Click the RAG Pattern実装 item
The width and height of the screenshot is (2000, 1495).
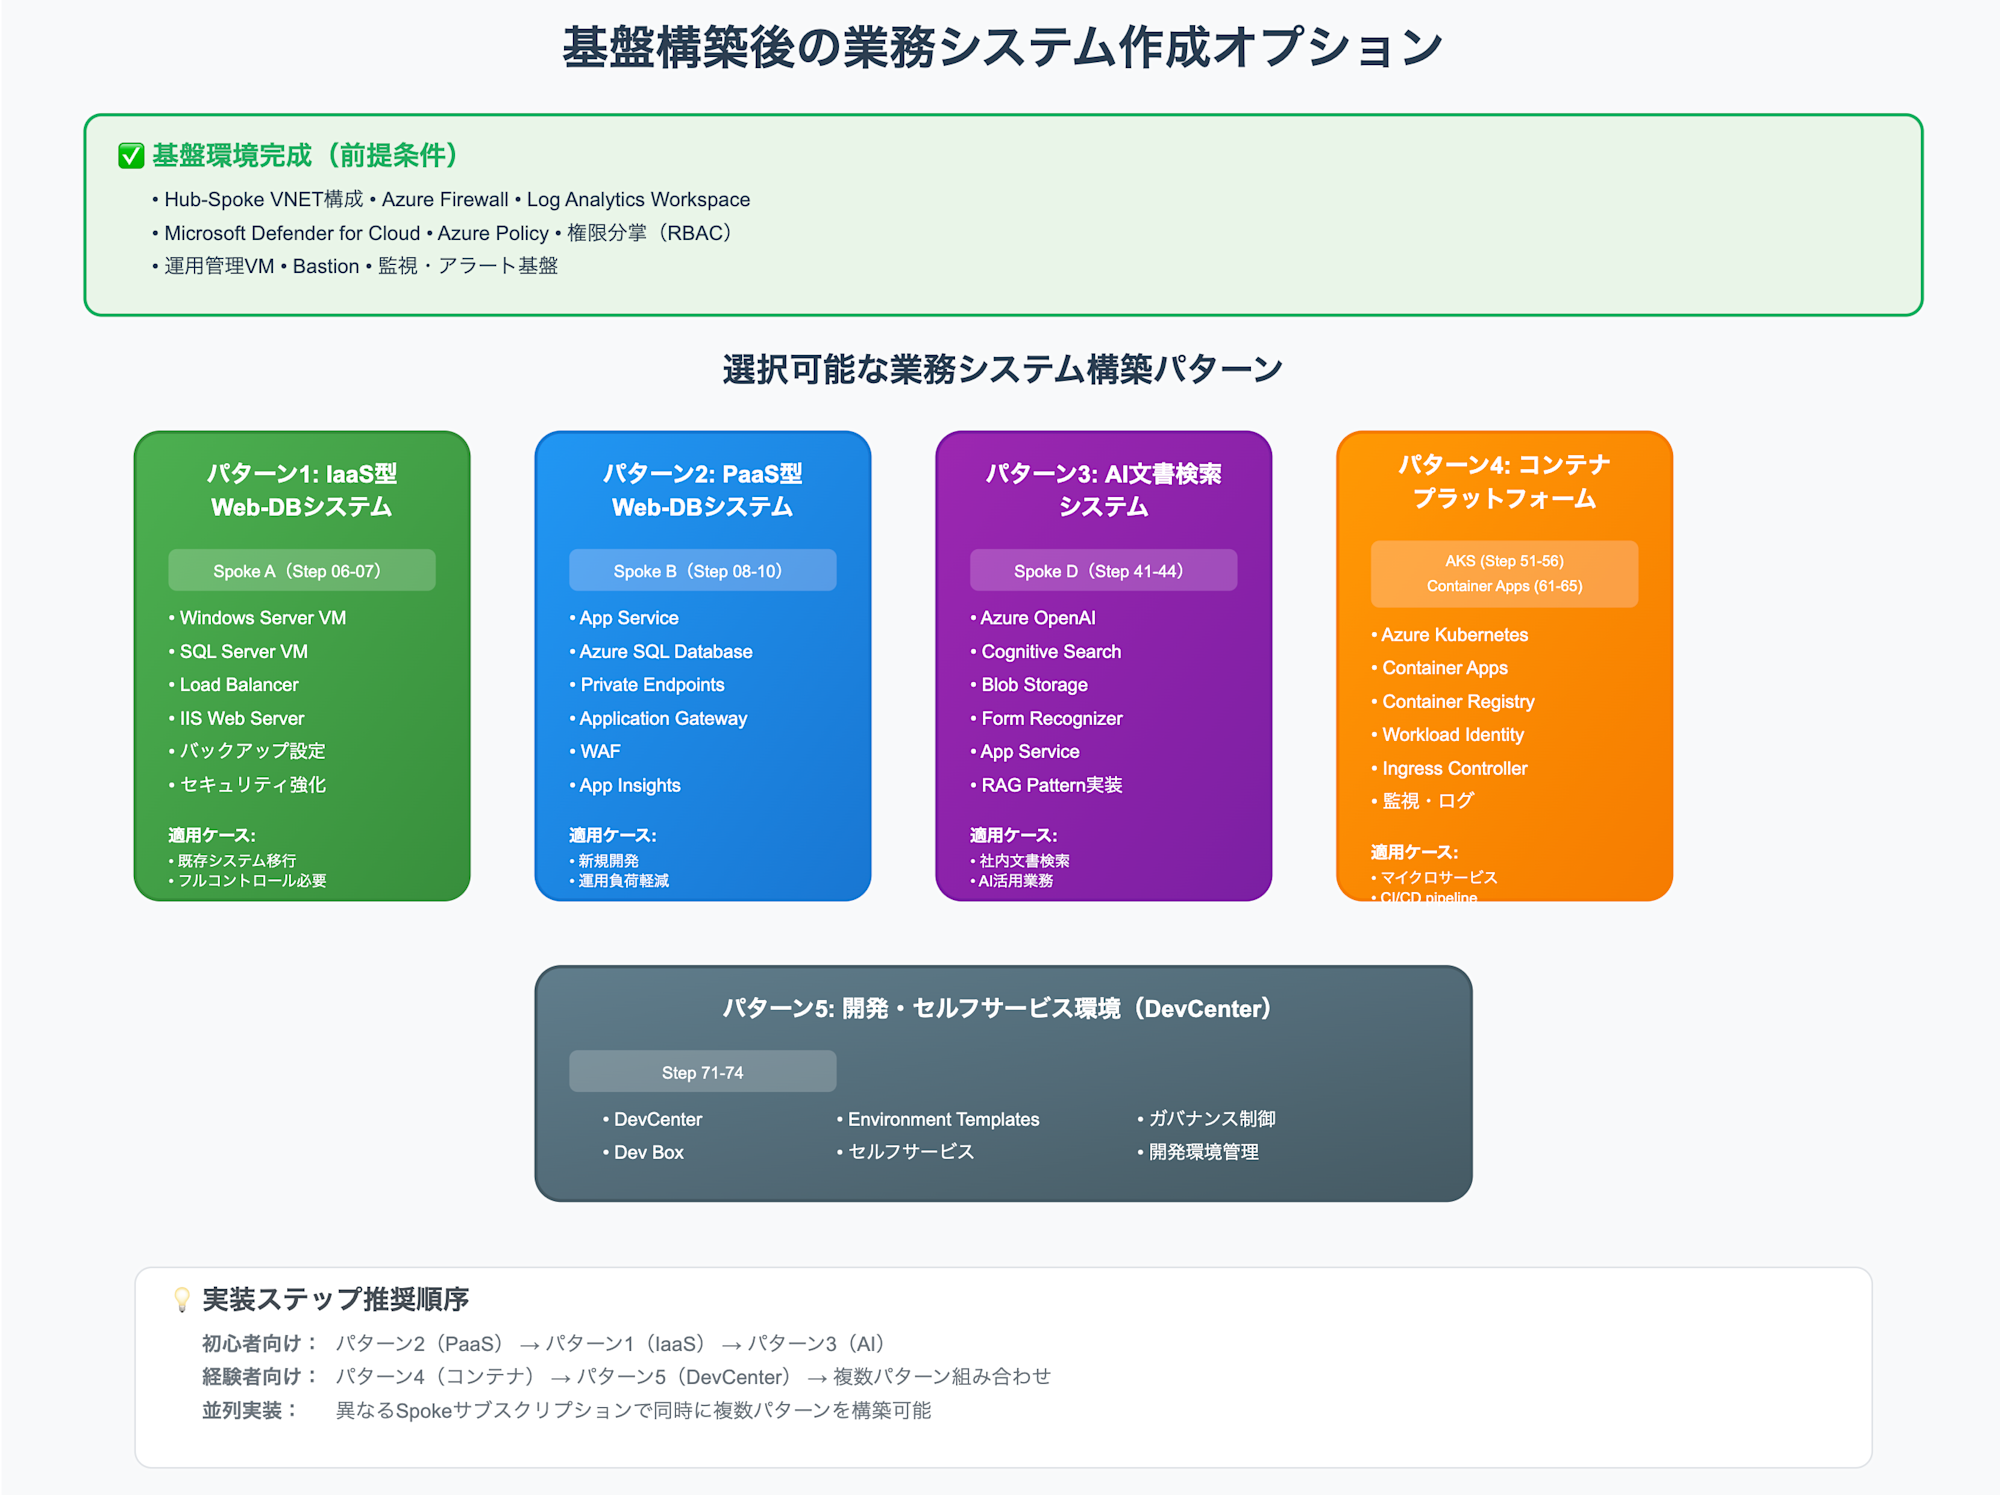point(1046,785)
